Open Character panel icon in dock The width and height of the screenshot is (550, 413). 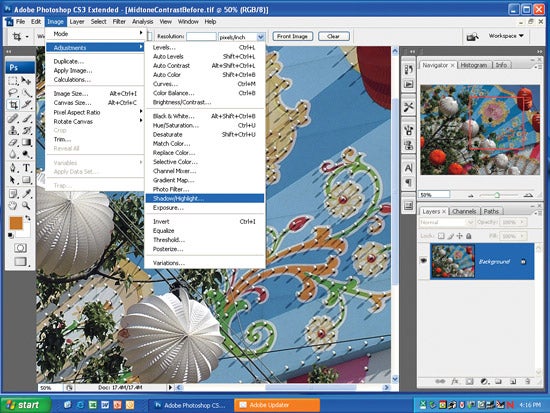[409, 168]
